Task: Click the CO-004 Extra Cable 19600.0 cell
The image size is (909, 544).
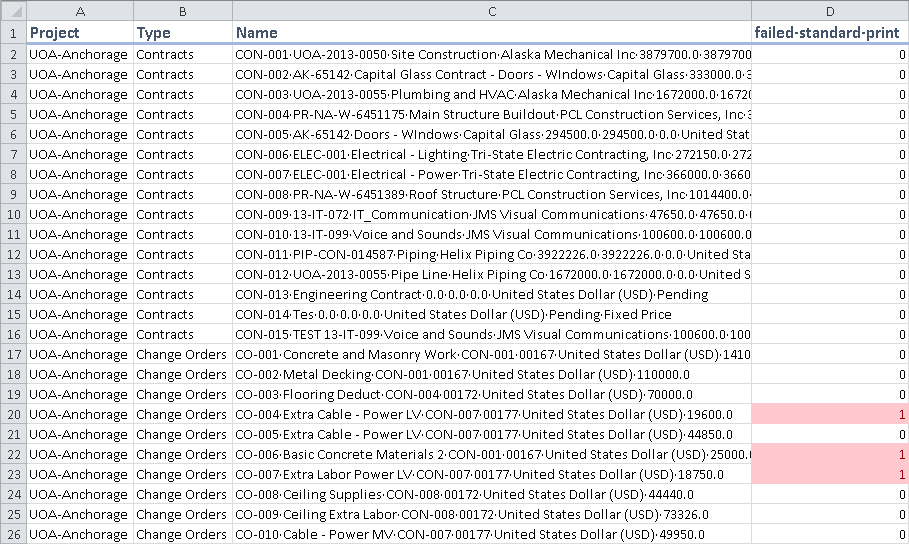Action: coord(492,415)
